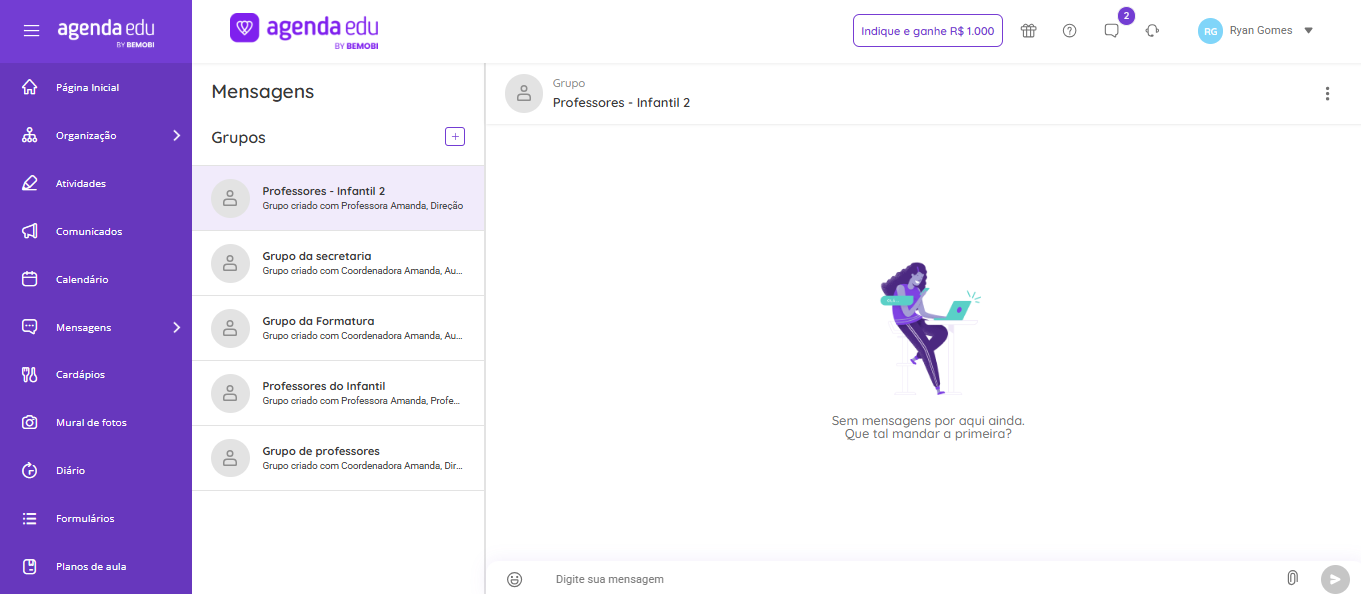Click the Mural de fotos camera icon
Screen dimensions: 1361x594
click(x=30, y=422)
